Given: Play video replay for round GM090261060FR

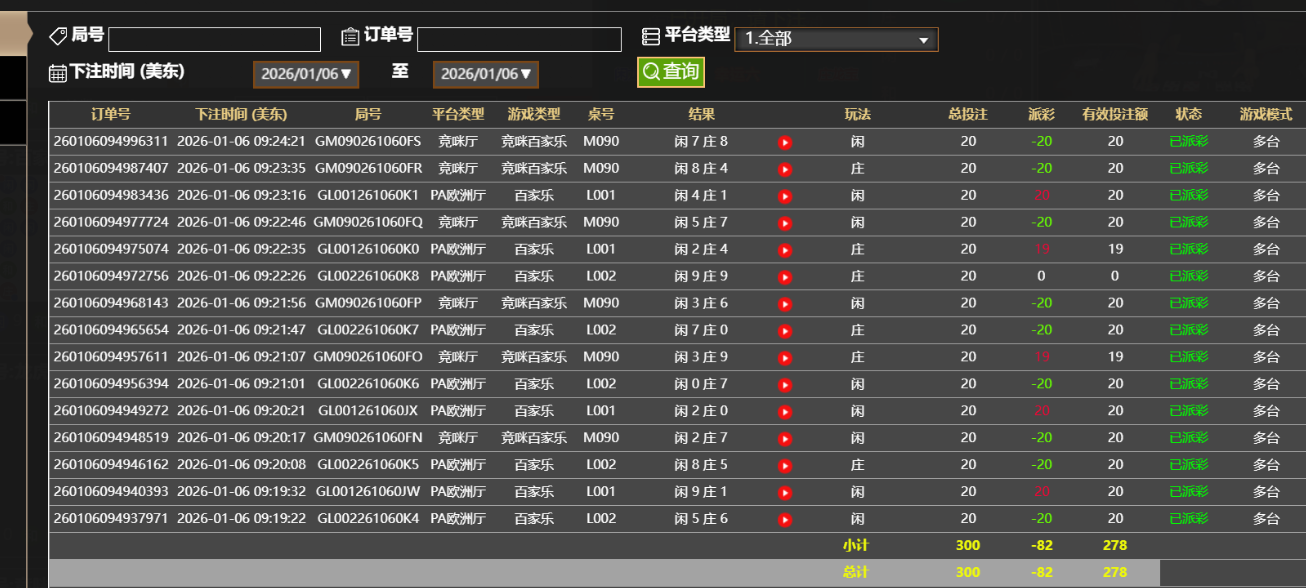Looking at the screenshot, I should click(x=785, y=169).
